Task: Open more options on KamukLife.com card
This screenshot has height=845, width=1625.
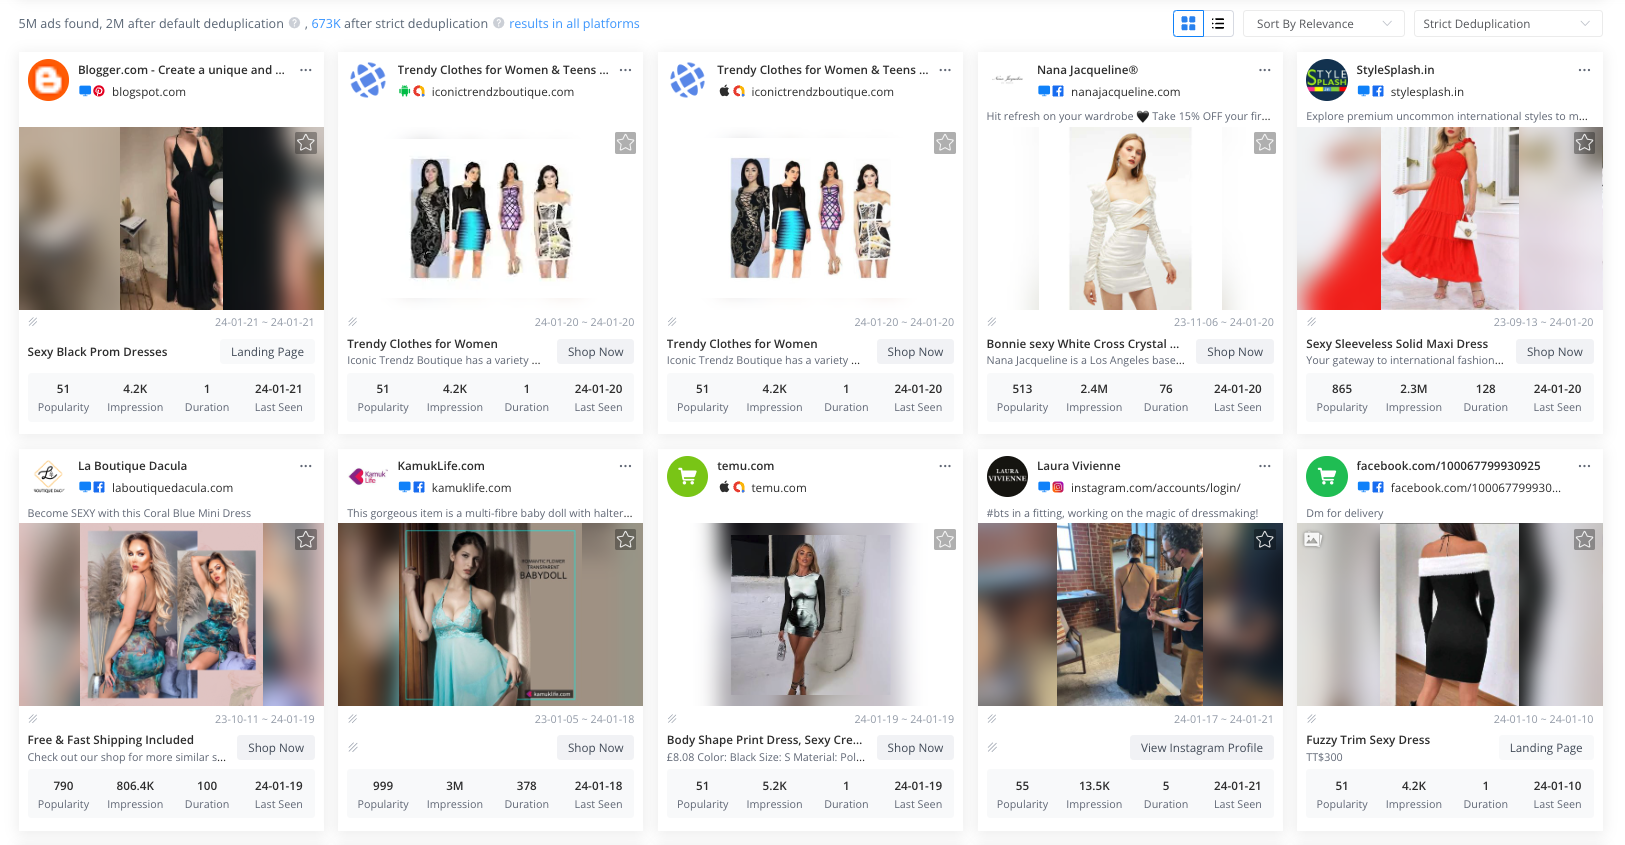Action: (x=626, y=466)
